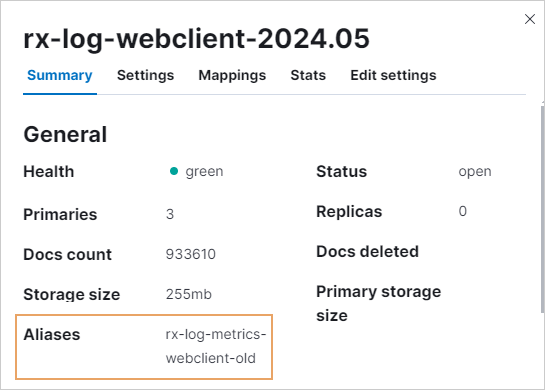The image size is (545, 390).
Task: Click the Docs deleted label
Action: coord(367,252)
